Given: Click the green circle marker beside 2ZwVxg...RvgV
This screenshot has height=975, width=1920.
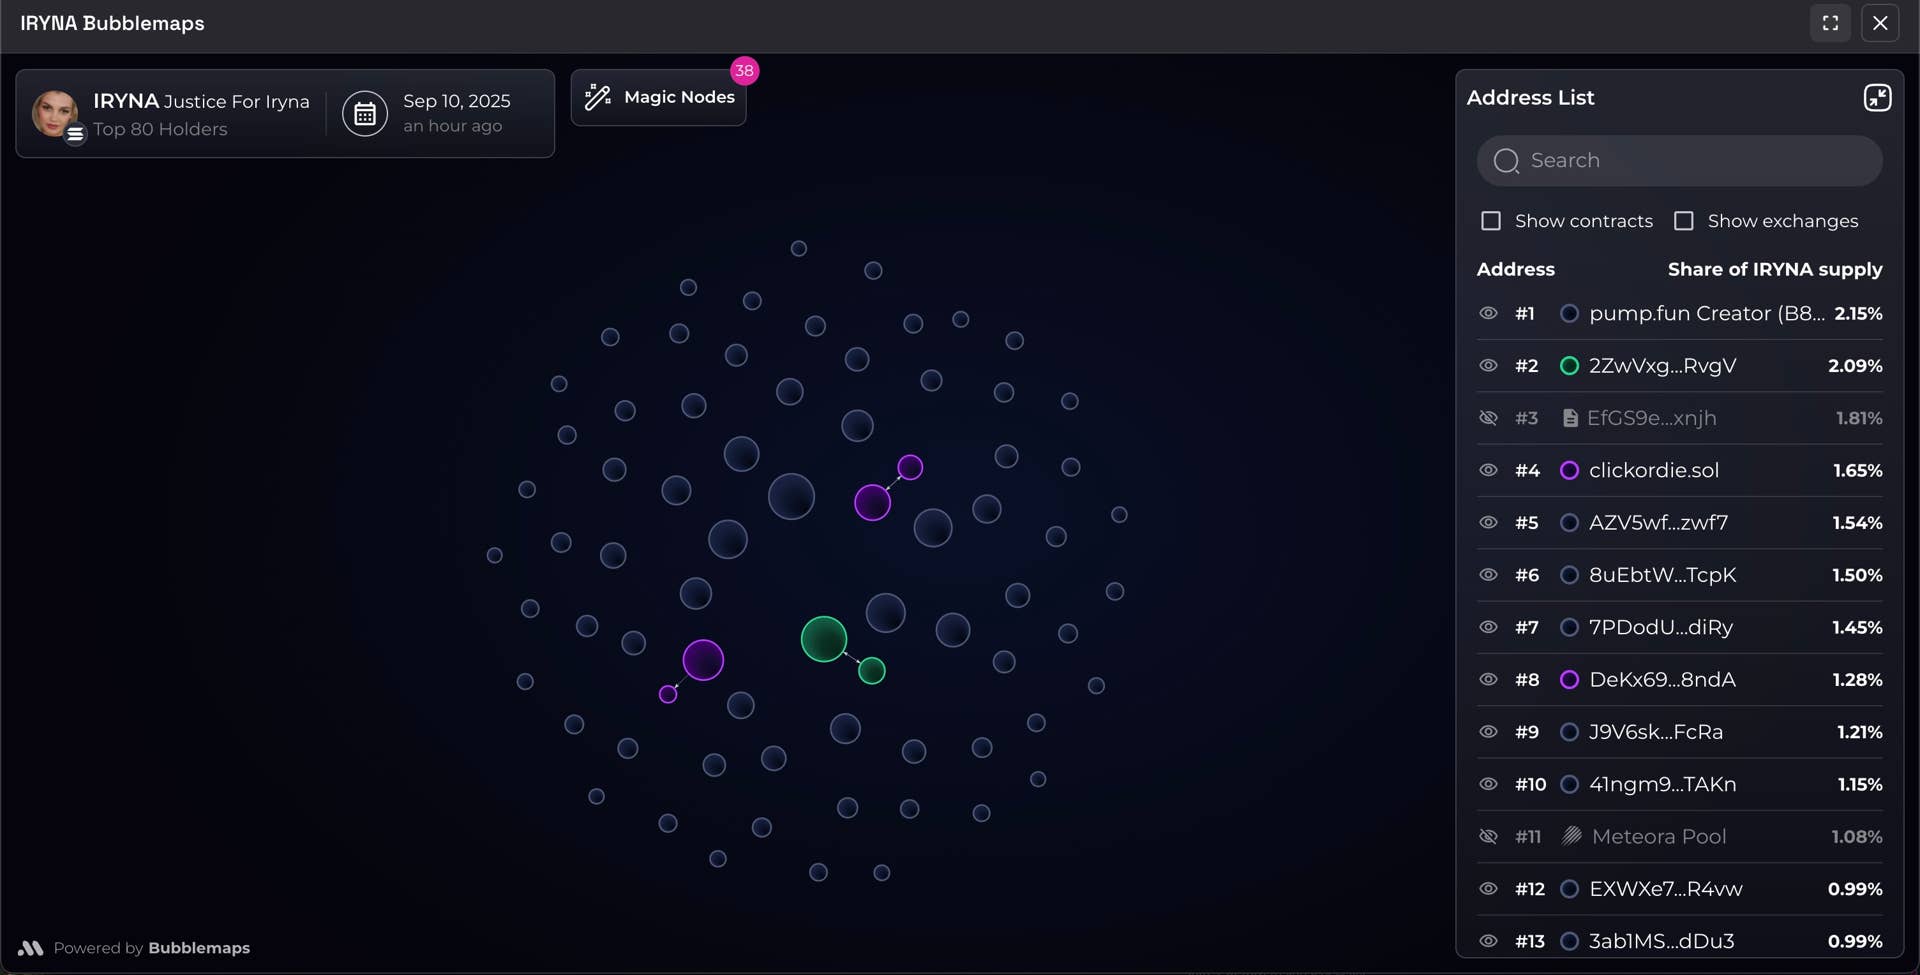Looking at the screenshot, I should click(x=1569, y=366).
